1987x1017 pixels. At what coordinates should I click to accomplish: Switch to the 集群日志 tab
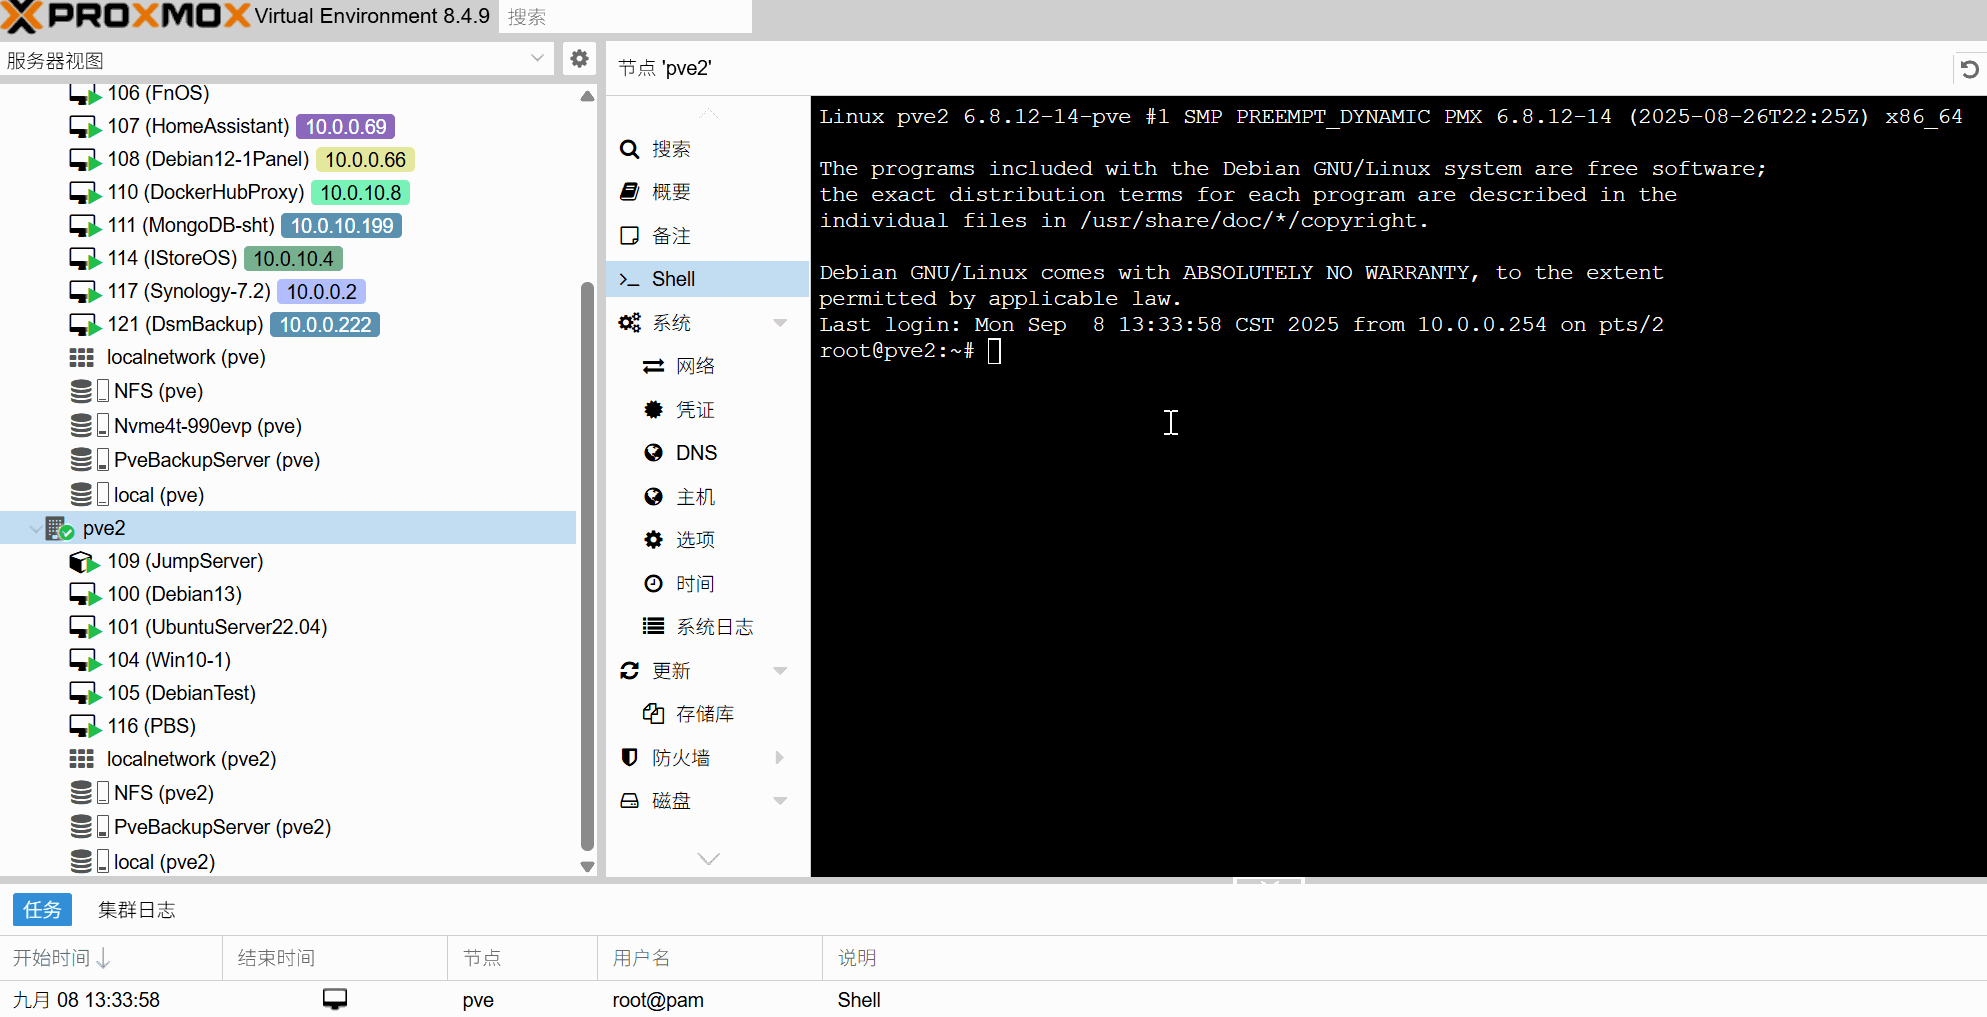[x=137, y=910]
